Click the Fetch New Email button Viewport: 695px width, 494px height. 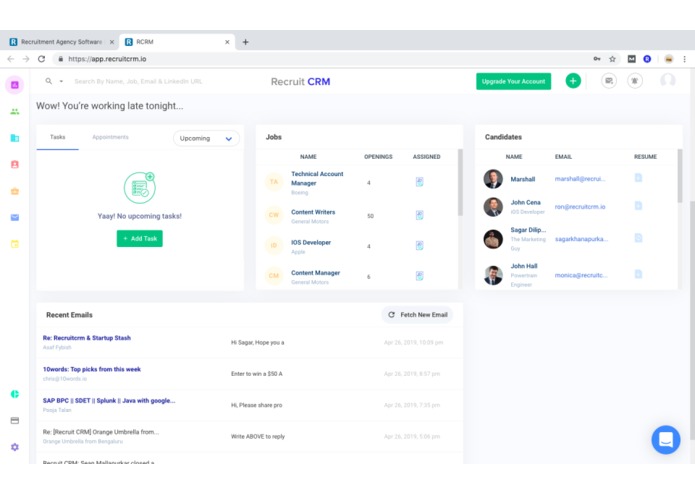(418, 315)
